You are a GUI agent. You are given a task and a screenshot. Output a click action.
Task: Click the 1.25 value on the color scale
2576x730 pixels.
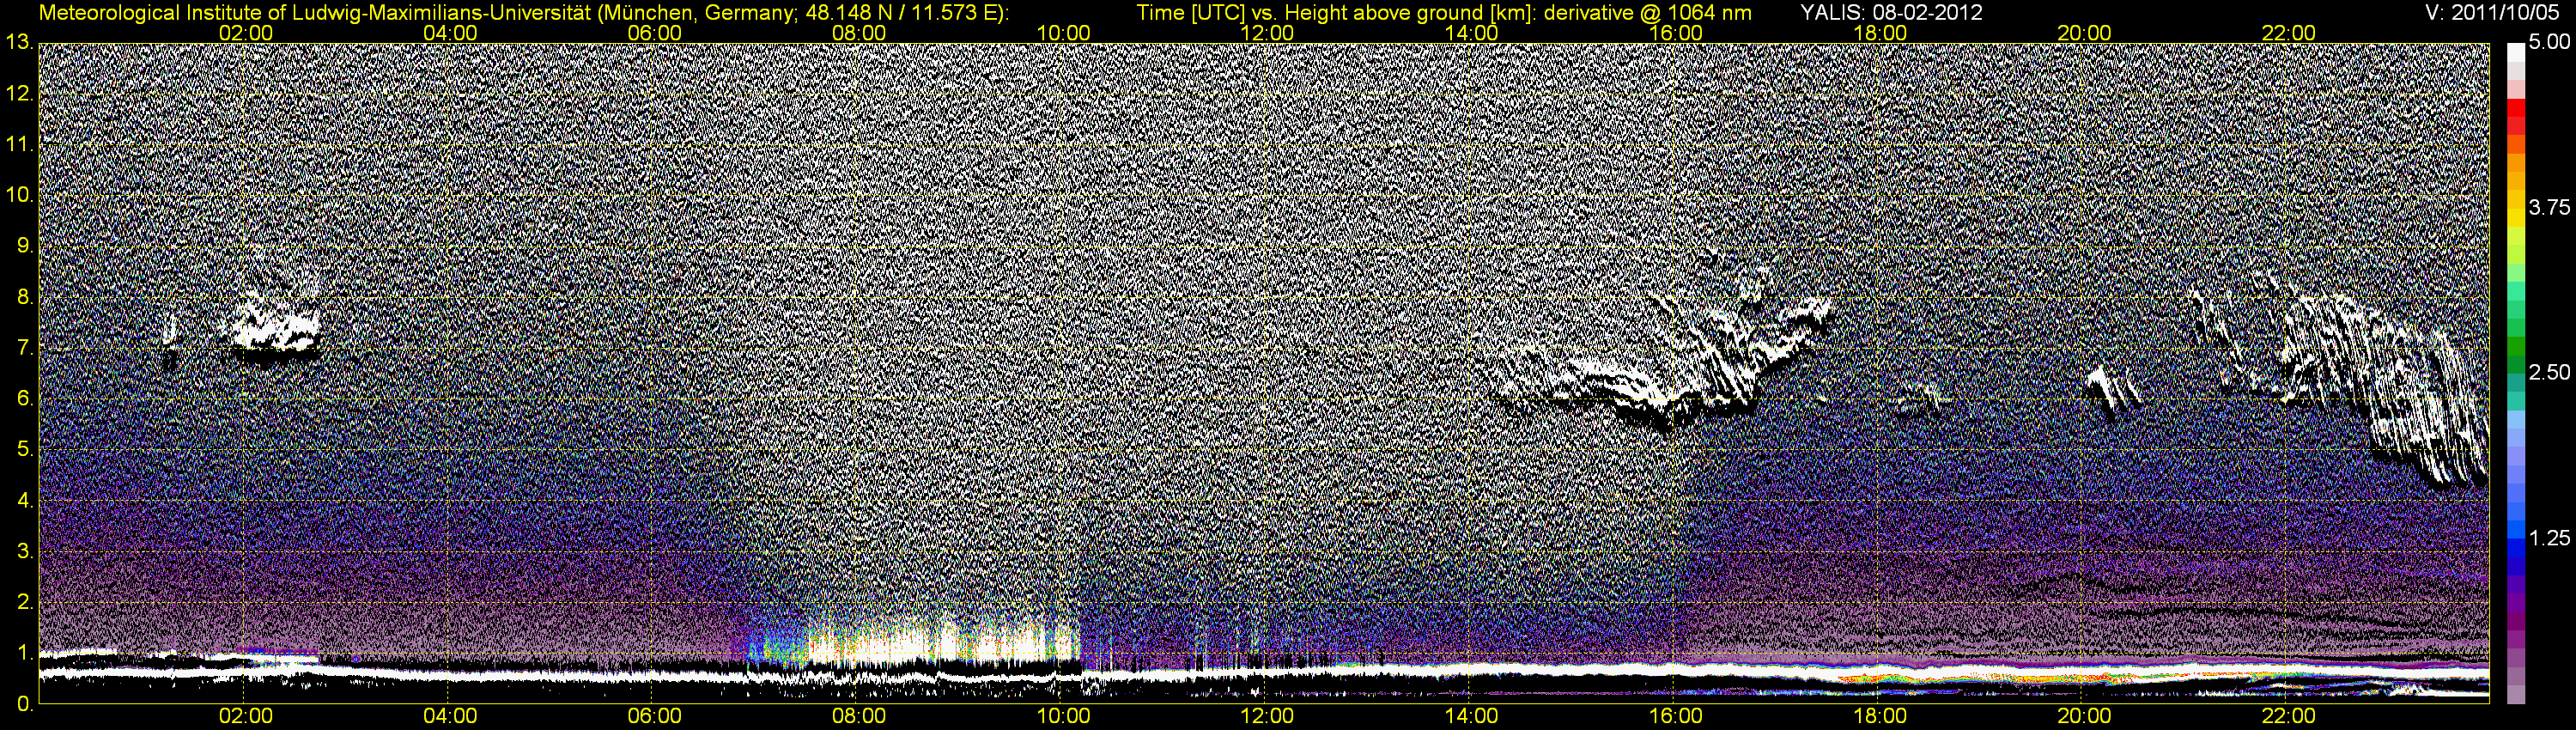click(x=2549, y=538)
